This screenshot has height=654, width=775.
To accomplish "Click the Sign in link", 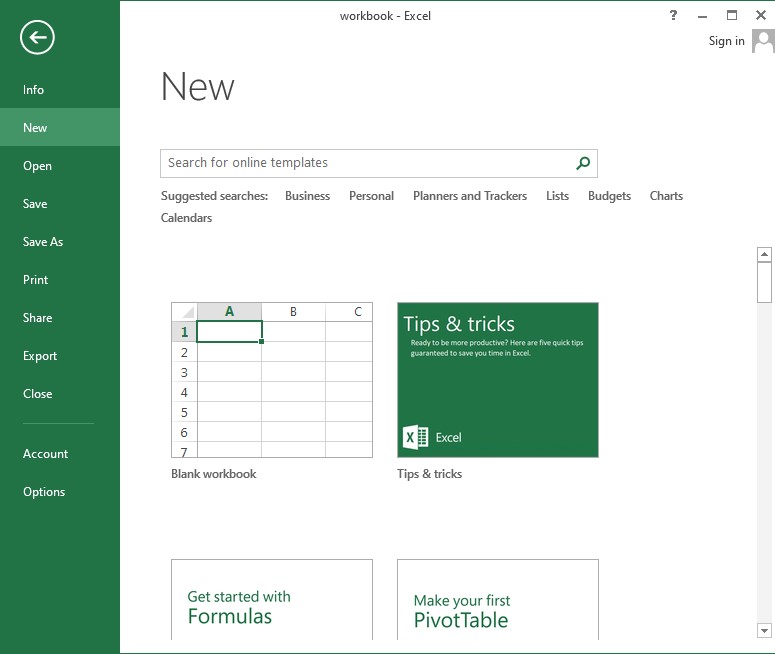I will click(726, 41).
